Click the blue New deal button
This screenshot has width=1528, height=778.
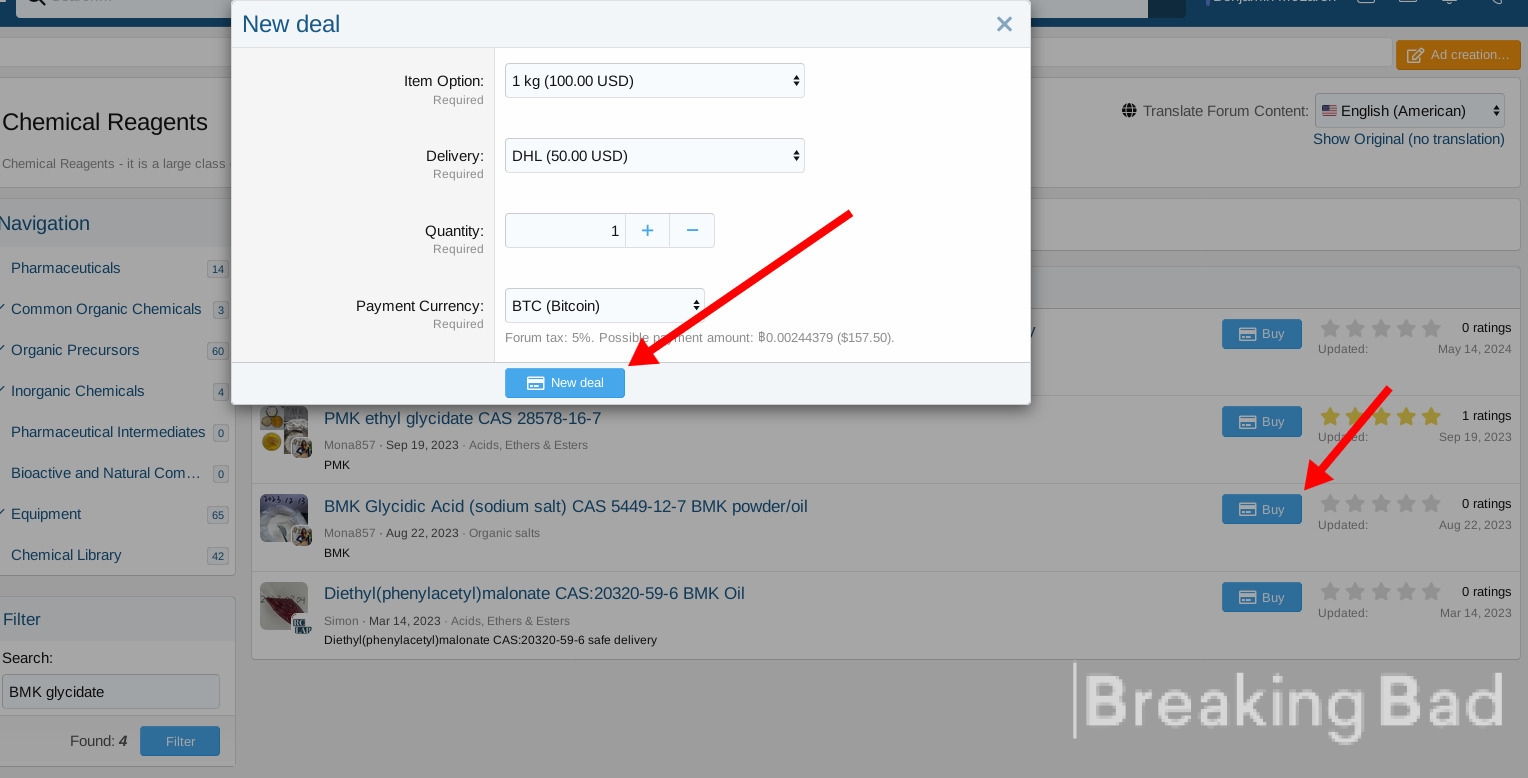click(565, 383)
